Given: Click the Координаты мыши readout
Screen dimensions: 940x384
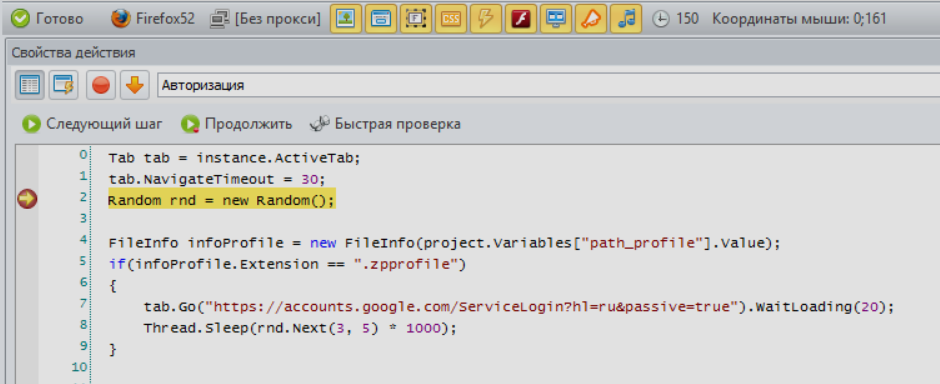Looking at the screenshot, I should point(799,19).
